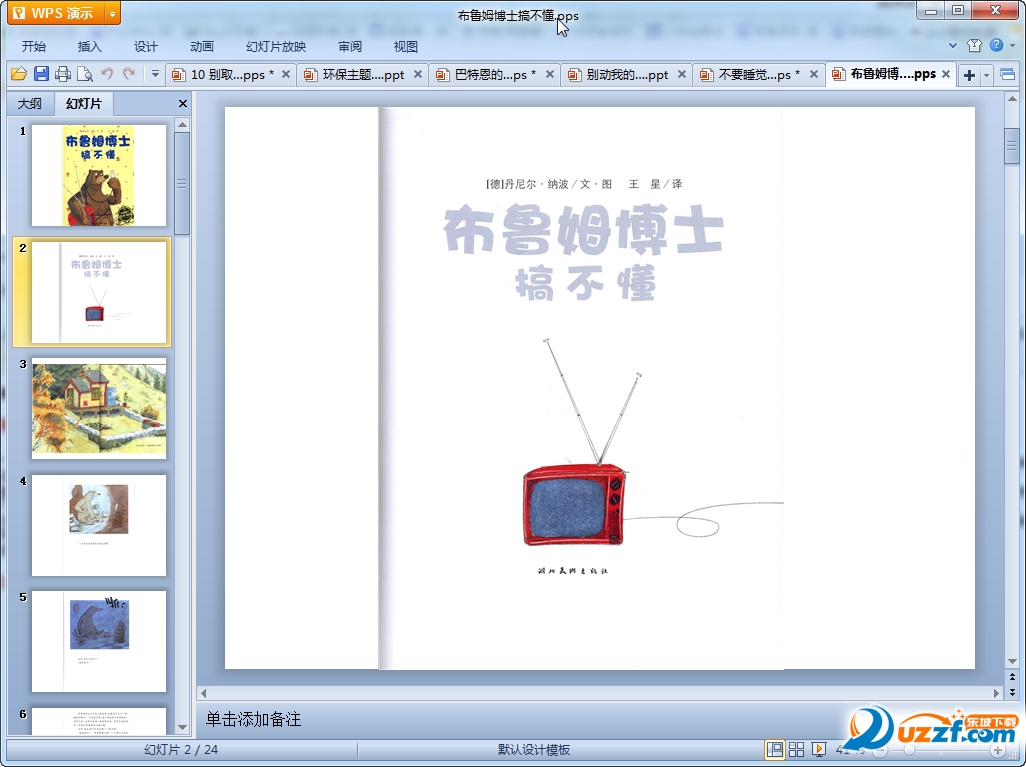Click the main editor vertical scrollbar handle
Image resolution: width=1026 pixels, height=767 pixels.
click(x=1012, y=145)
